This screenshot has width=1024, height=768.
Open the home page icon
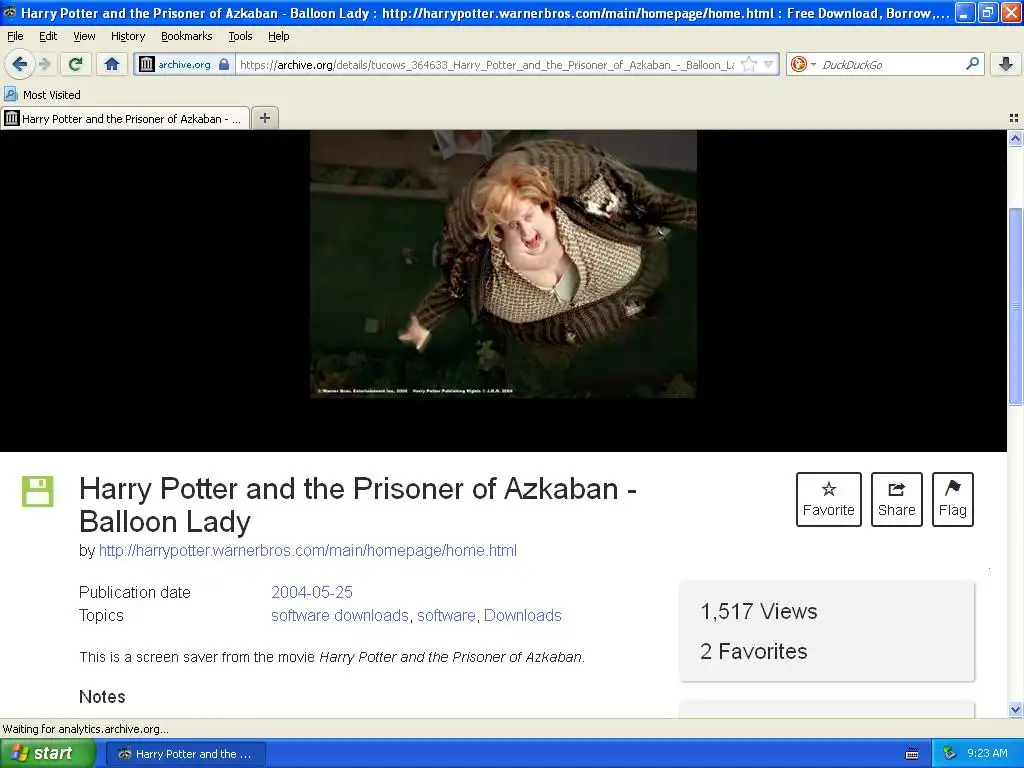click(112, 64)
